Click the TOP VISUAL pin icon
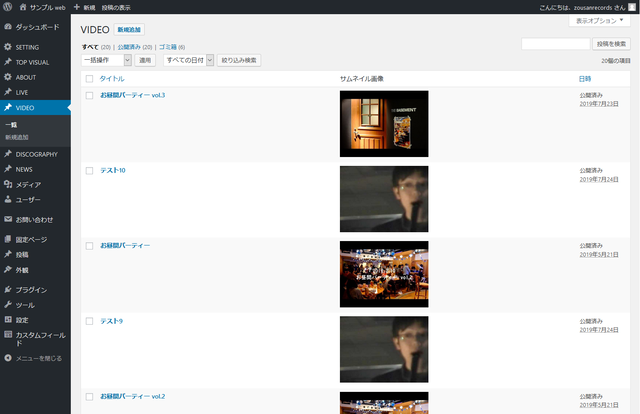Viewport: 640px width, 414px height. coord(8,62)
